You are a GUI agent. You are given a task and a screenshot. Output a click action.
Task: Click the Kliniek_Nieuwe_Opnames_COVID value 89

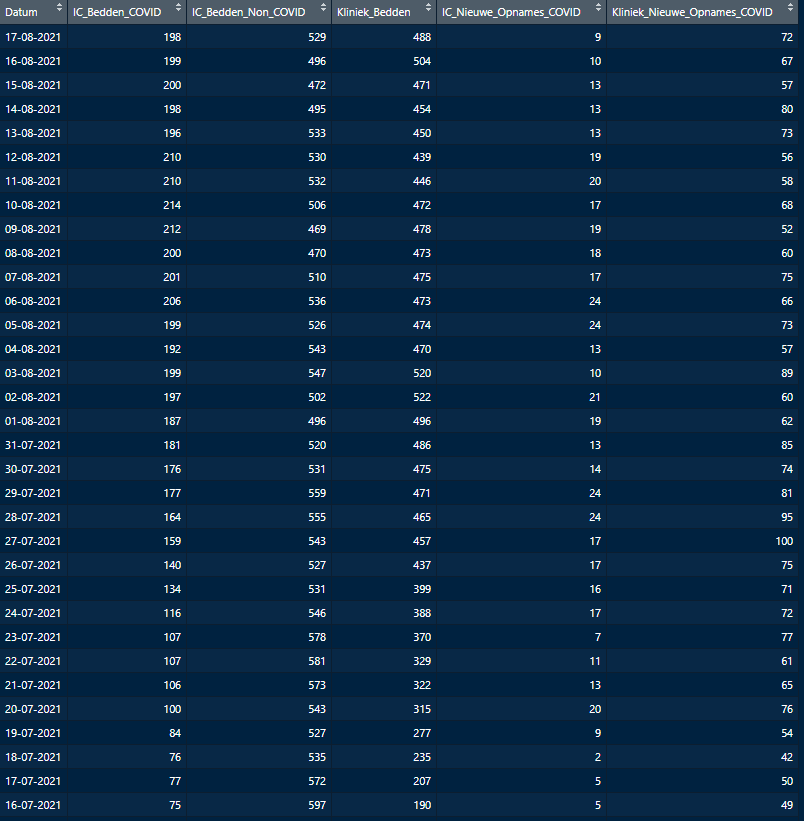[x=787, y=373]
